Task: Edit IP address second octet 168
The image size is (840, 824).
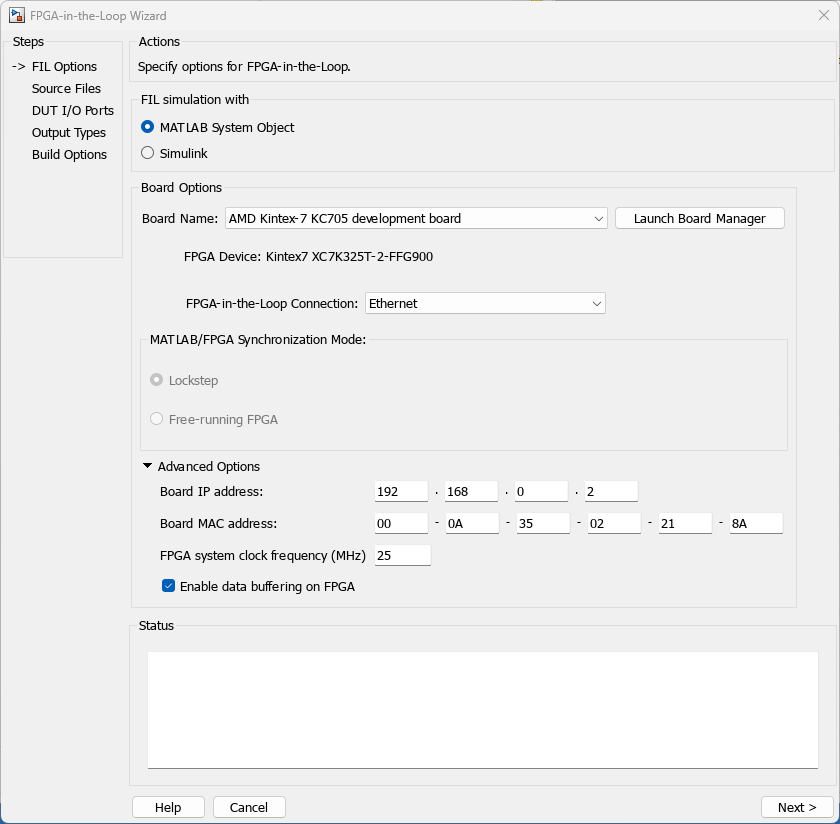Action: point(471,491)
